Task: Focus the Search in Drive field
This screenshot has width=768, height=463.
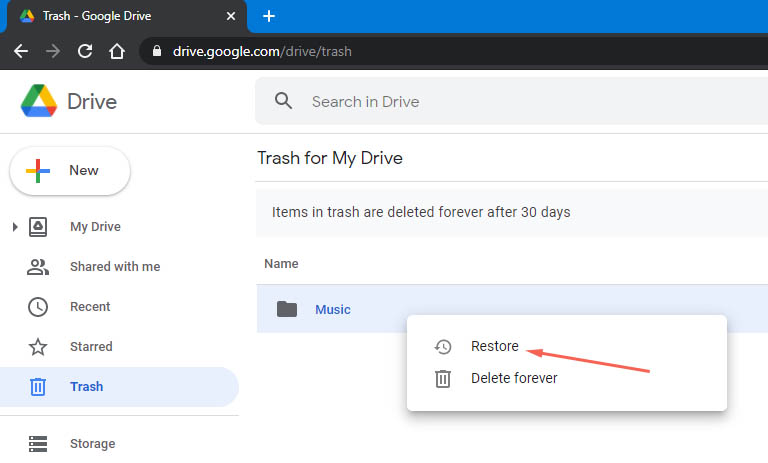Action: 511,101
